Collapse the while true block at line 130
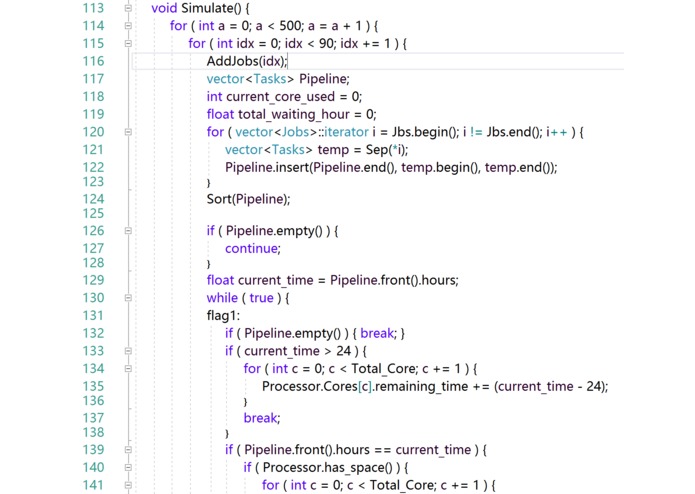This screenshot has height=494, width=695. pyautogui.click(x=128, y=298)
